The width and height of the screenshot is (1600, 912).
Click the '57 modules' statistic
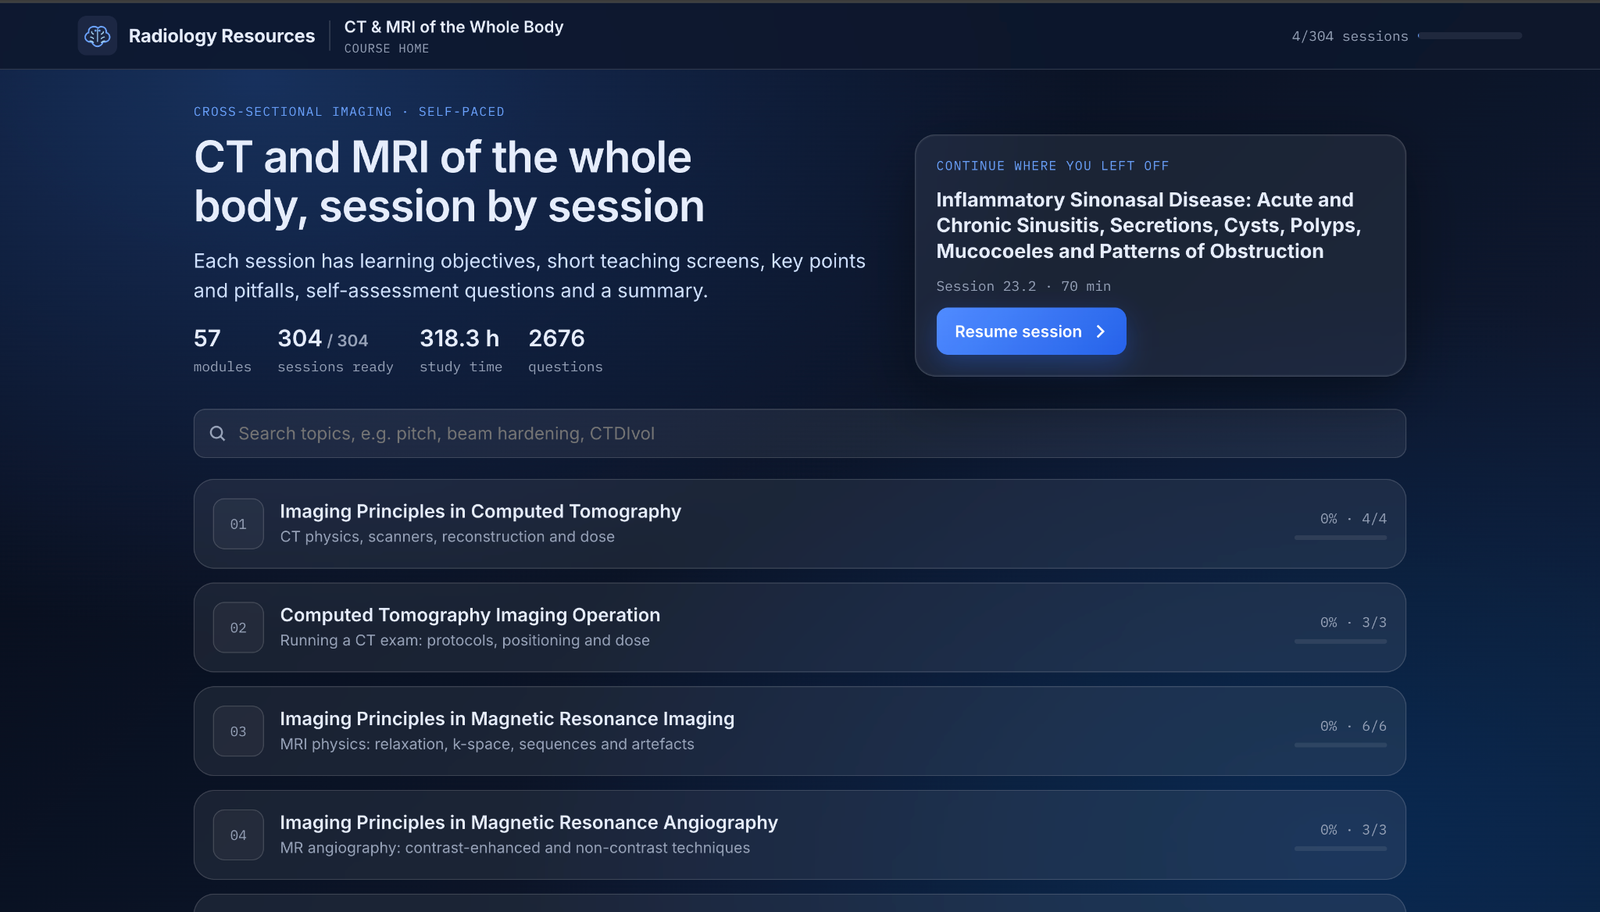[222, 350]
